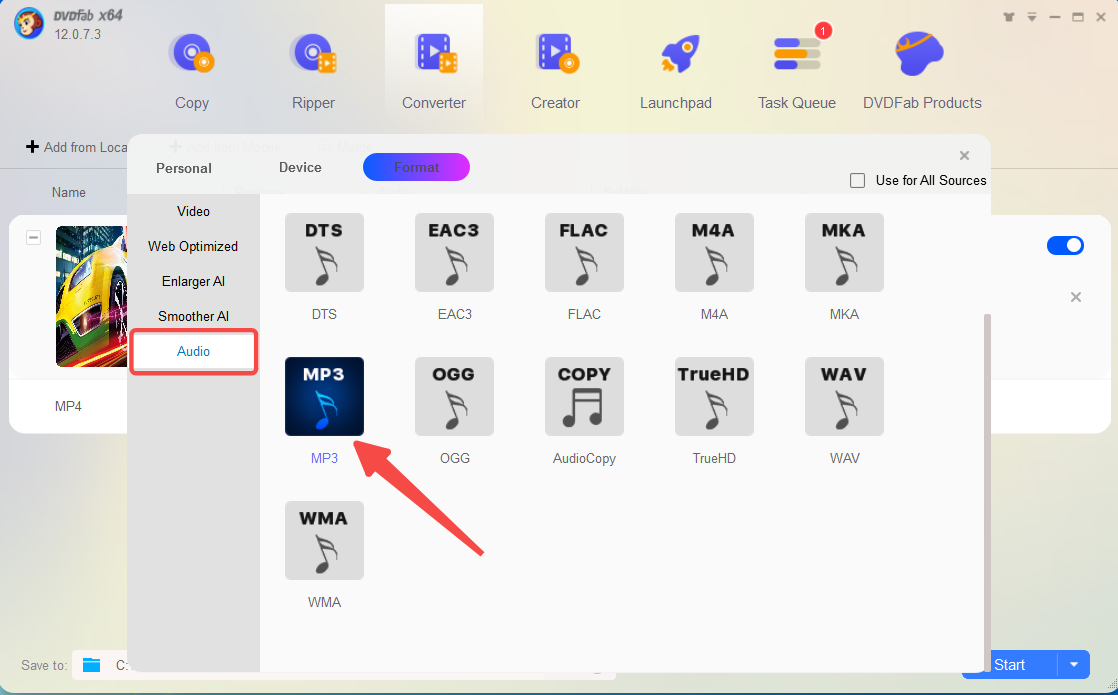Screen dimensions: 1118x695
Task: Expand the Save to folder selector
Action: tap(91, 664)
